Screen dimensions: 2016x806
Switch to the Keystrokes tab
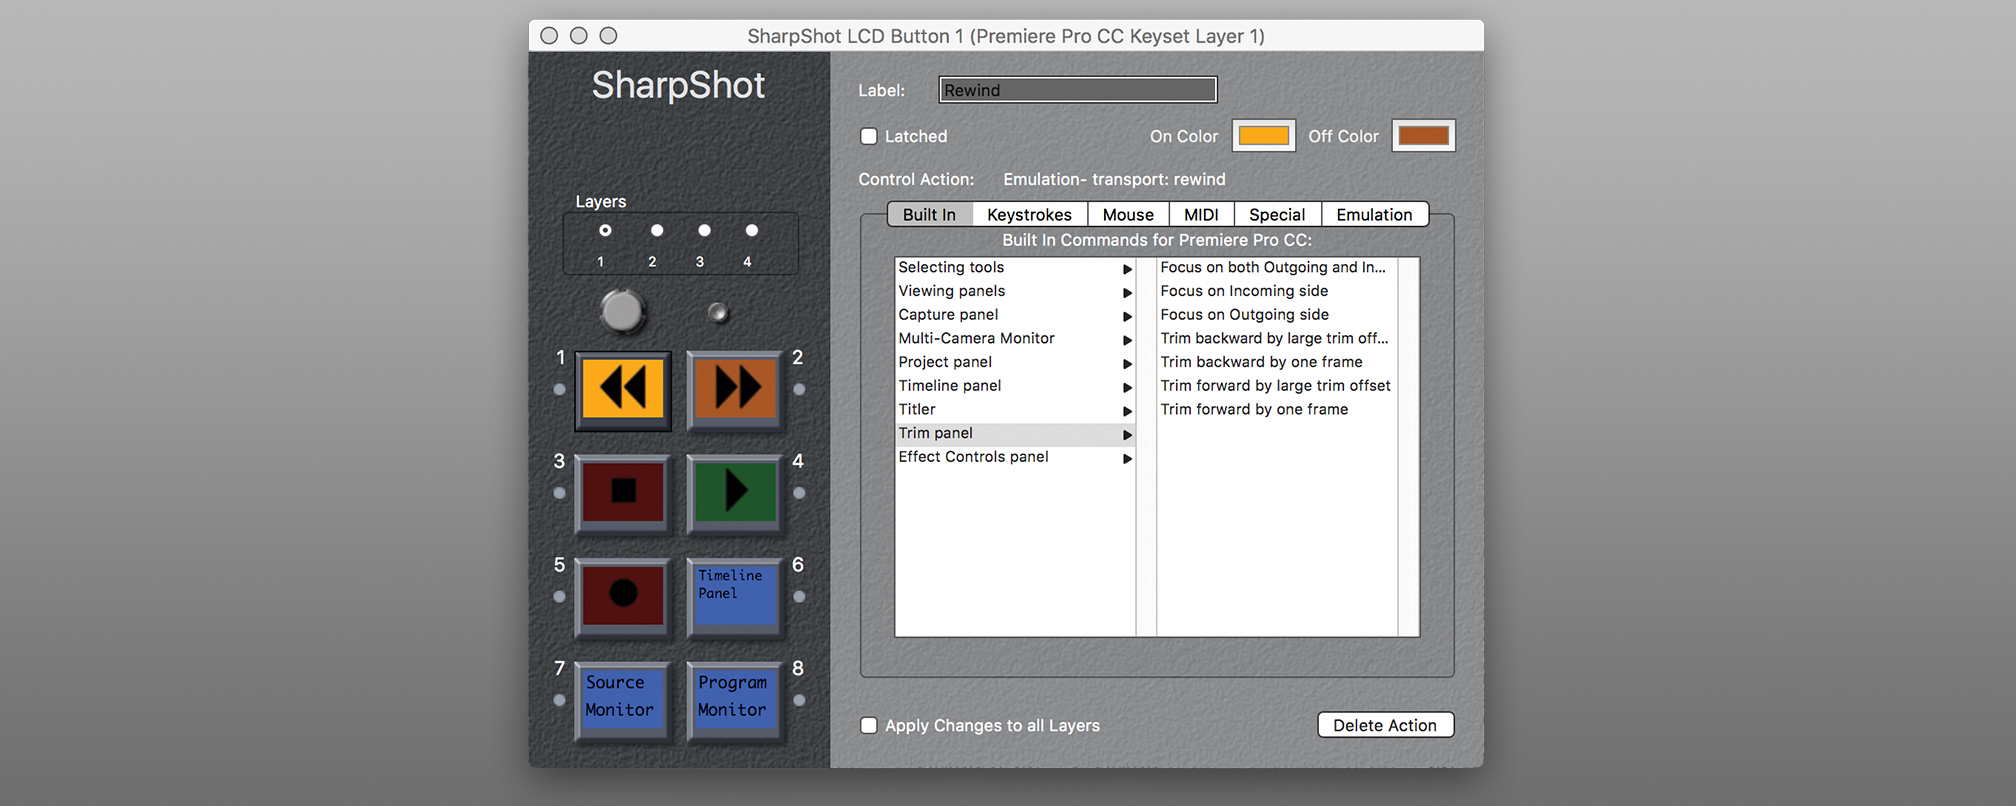pyautogui.click(x=1029, y=215)
